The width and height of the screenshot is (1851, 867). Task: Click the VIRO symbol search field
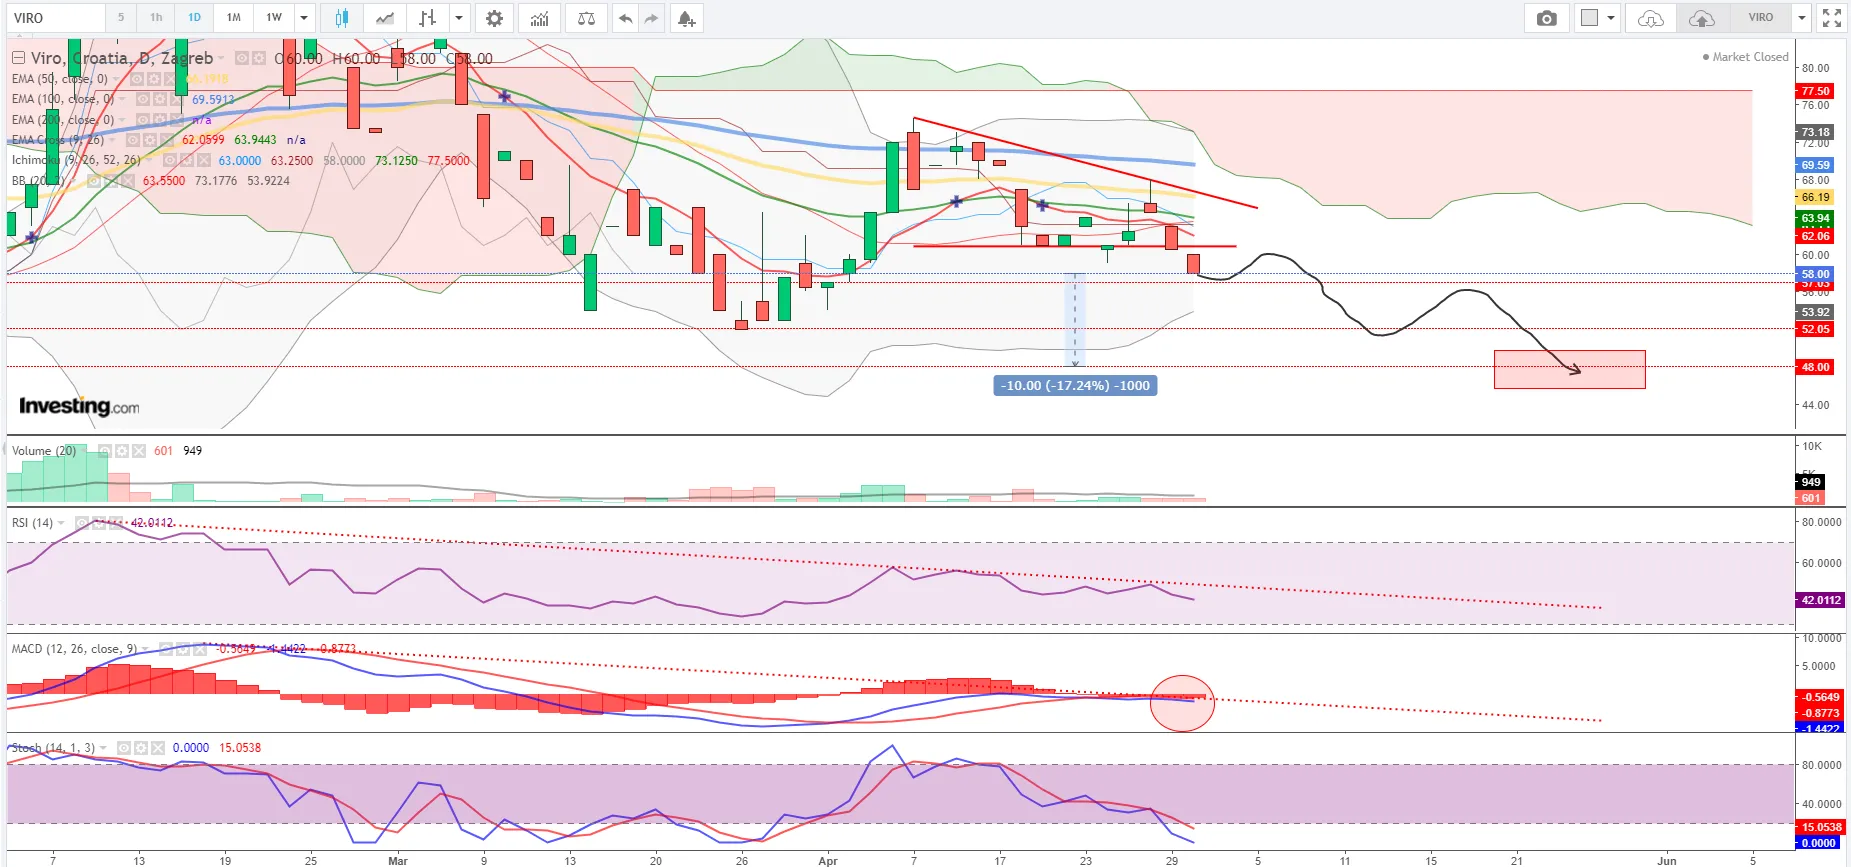click(55, 18)
